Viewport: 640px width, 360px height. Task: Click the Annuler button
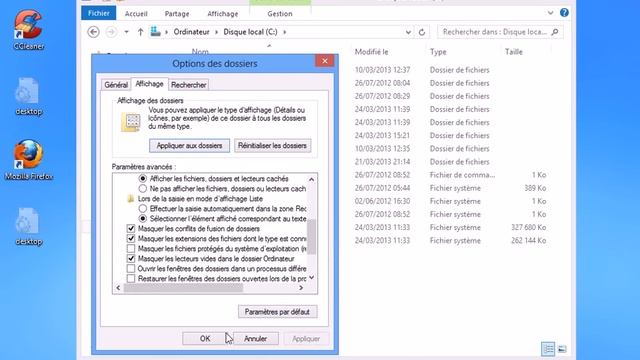click(256, 339)
